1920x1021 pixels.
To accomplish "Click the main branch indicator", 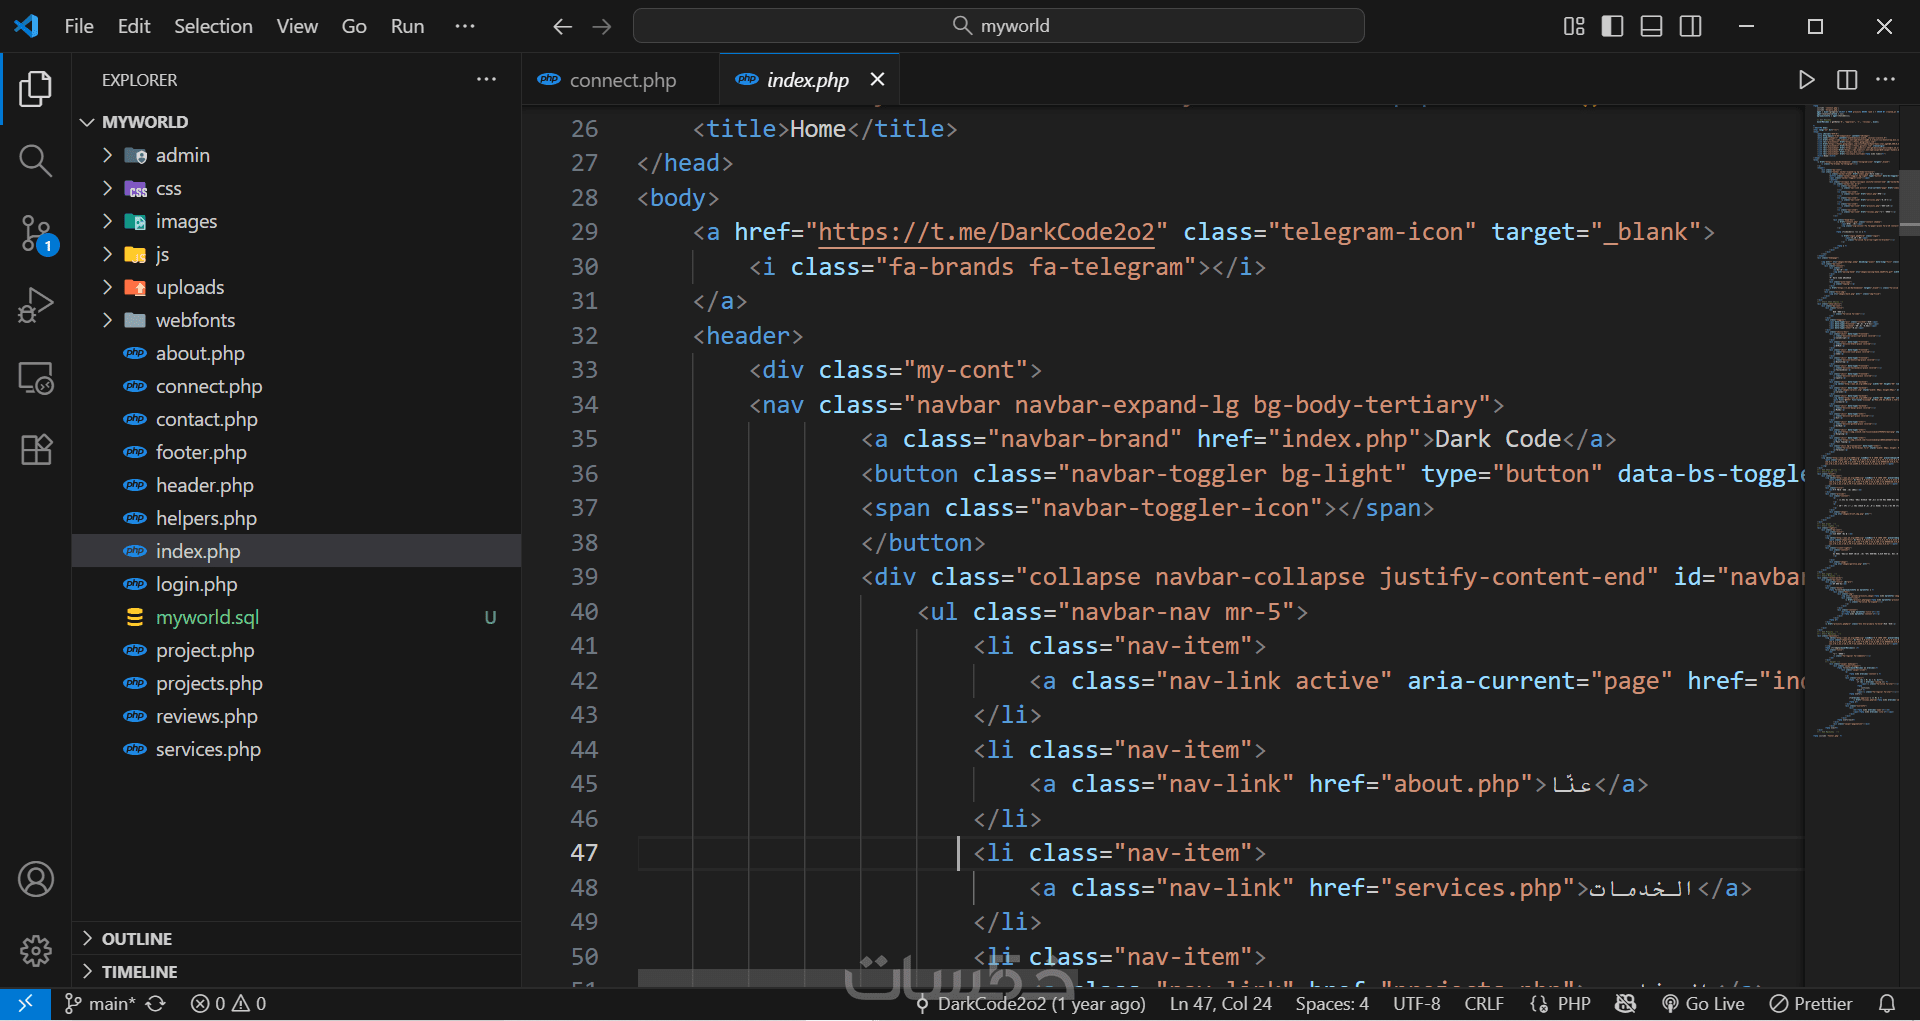I will point(99,1004).
